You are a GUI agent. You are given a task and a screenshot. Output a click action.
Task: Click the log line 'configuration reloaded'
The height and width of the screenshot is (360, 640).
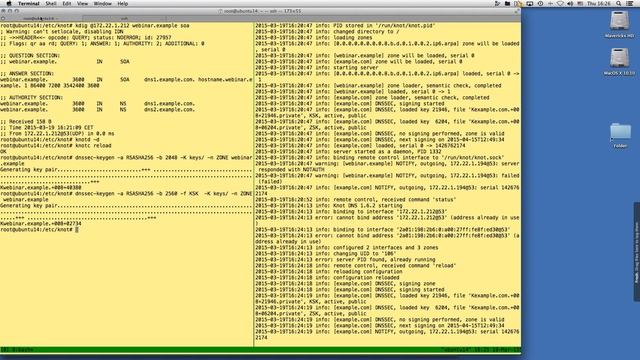(x=327, y=278)
